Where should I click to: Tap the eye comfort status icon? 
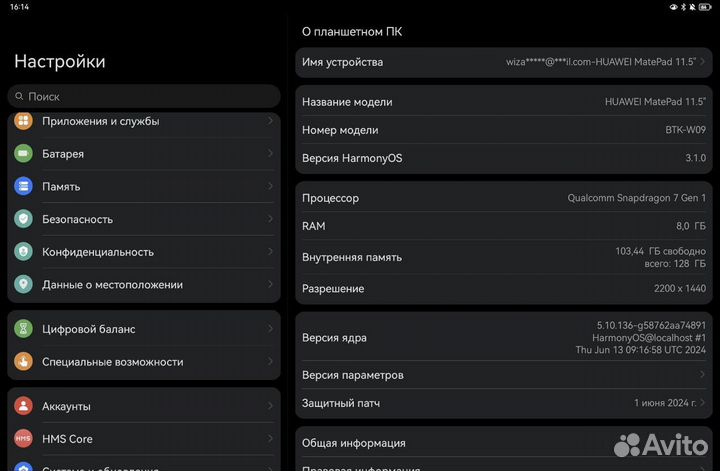(674, 7)
